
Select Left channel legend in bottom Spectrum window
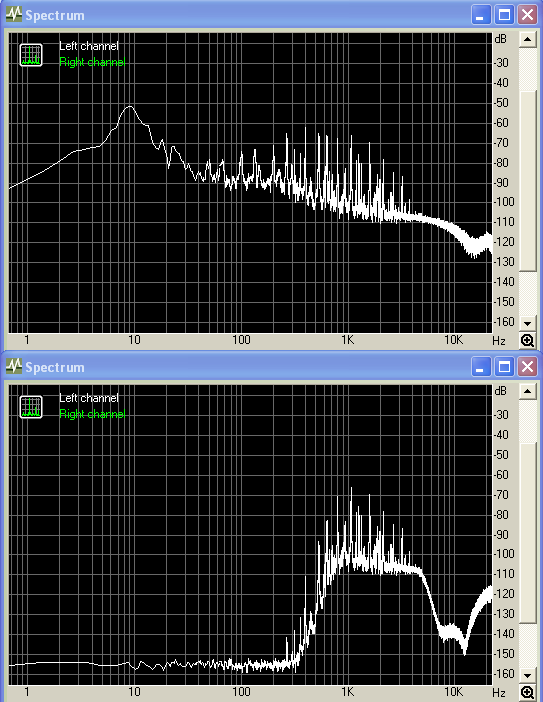pyautogui.click(x=89, y=398)
